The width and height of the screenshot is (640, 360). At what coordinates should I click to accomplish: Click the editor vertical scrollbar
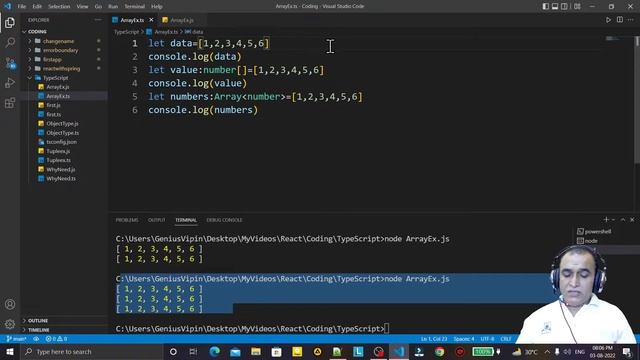pyautogui.click(x=637, y=100)
